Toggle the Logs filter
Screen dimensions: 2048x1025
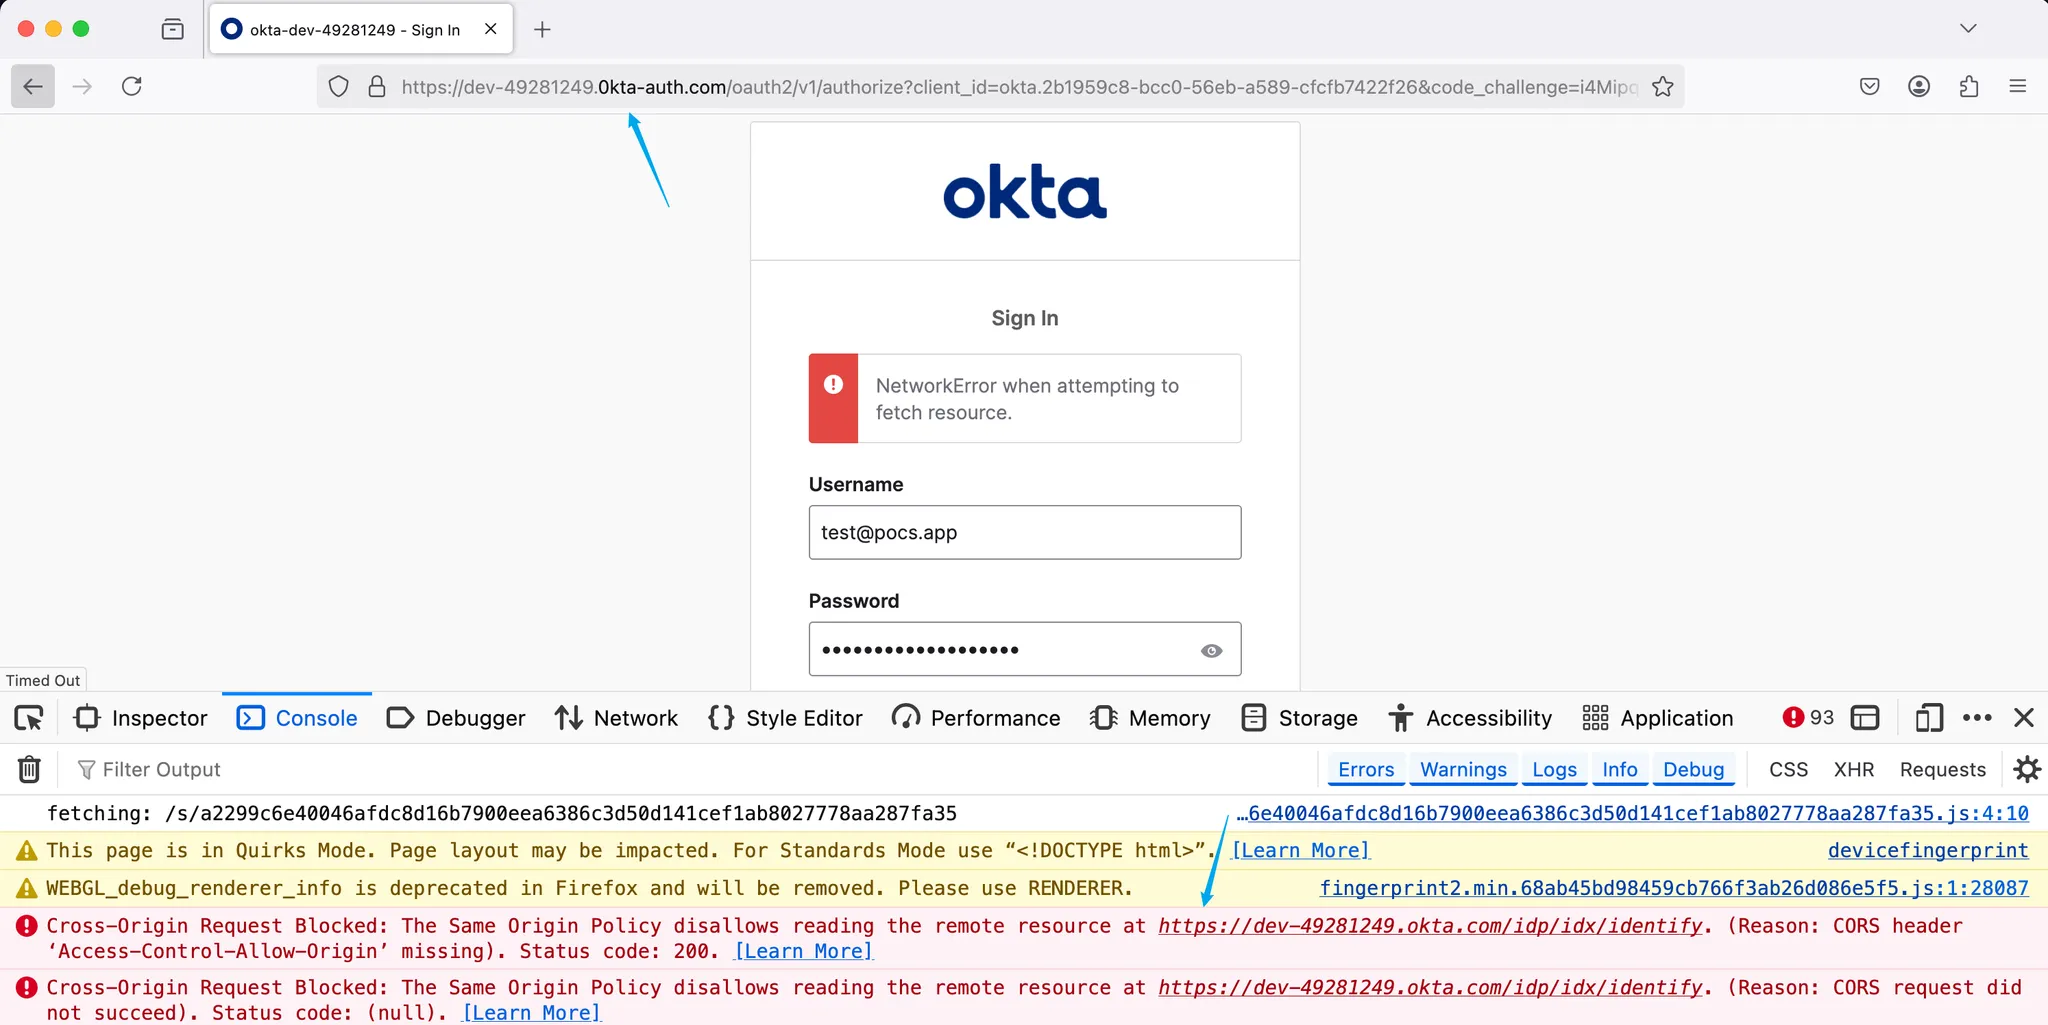[1554, 769]
